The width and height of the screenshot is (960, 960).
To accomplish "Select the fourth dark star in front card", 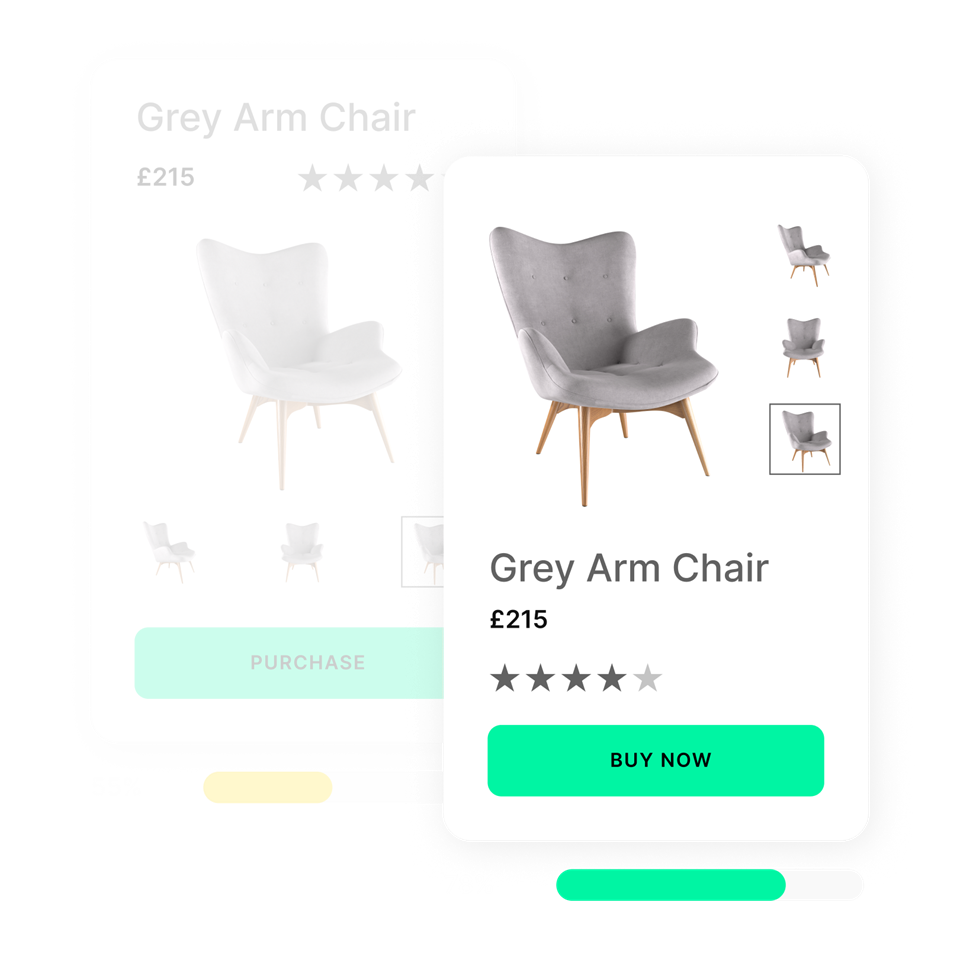I will point(612,678).
